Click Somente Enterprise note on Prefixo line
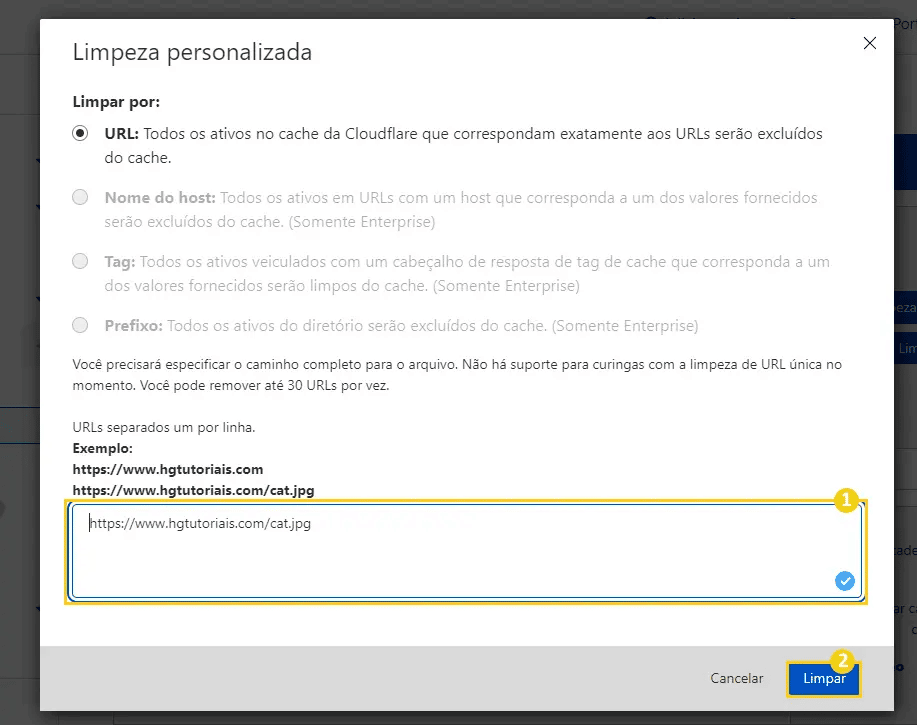The width and height of the screenshot is (917, 725). coord(625,326)
